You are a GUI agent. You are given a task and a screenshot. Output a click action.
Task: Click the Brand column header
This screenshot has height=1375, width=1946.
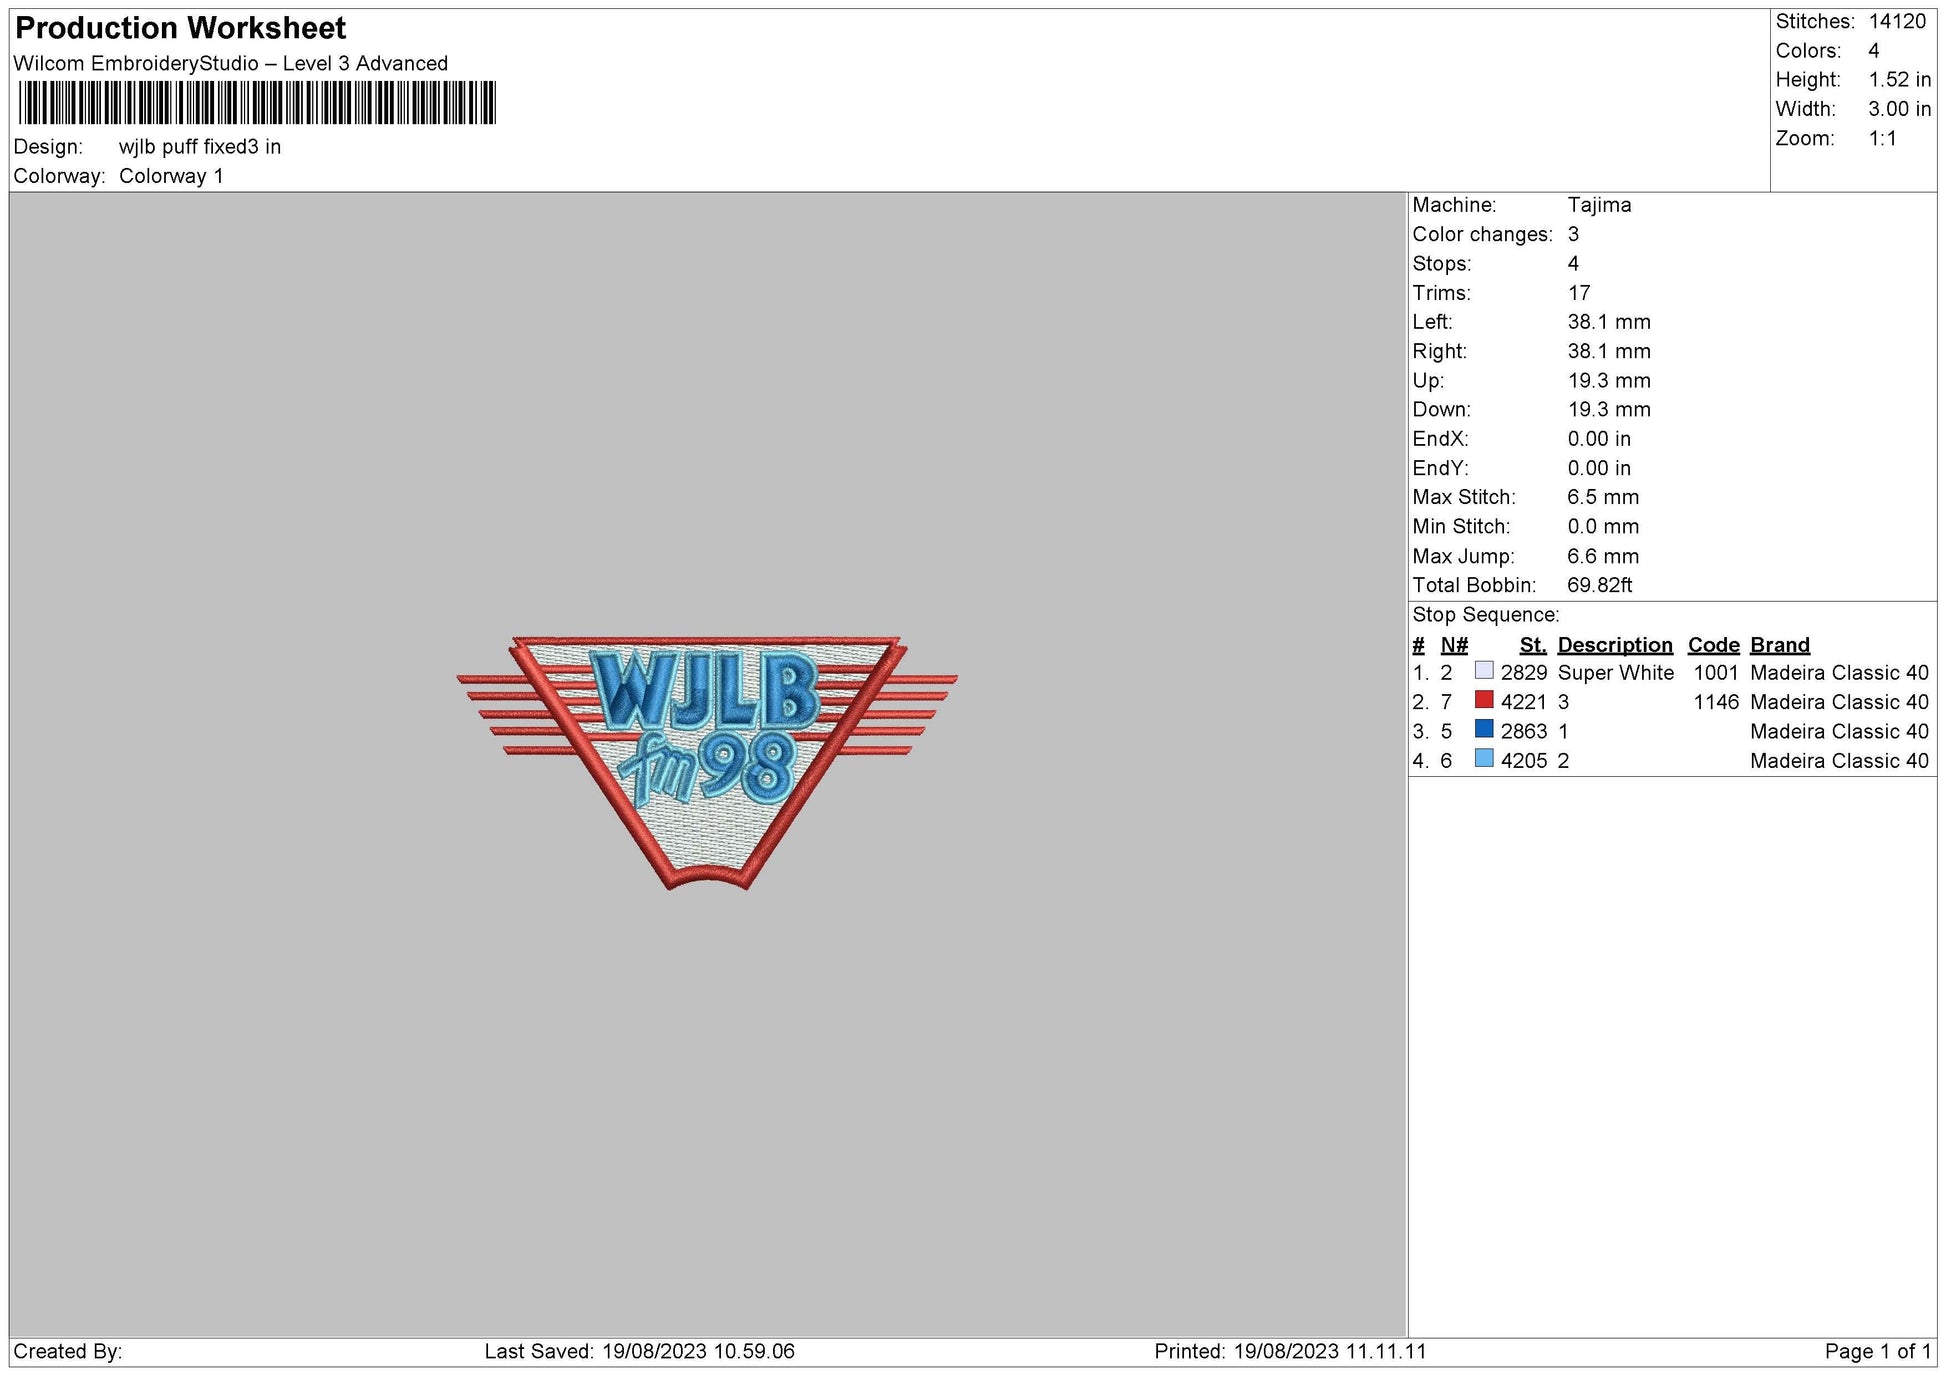coord(1779,645)
